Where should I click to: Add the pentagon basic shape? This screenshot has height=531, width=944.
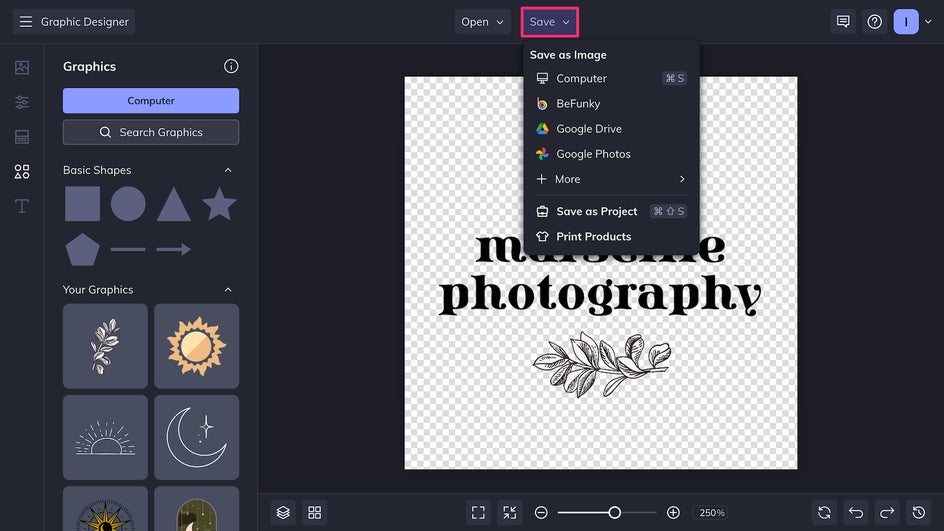tap(82, 249)
